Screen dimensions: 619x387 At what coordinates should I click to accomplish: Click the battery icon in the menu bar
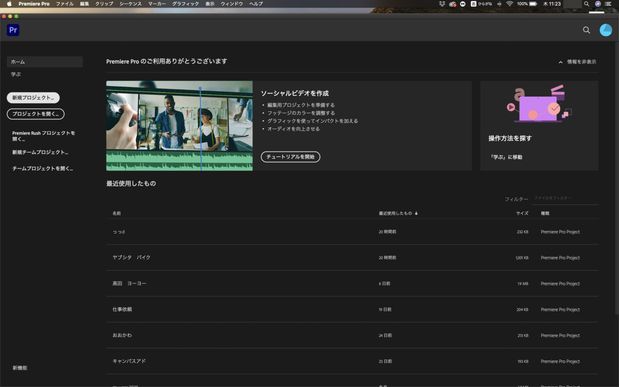coord(533,4)
